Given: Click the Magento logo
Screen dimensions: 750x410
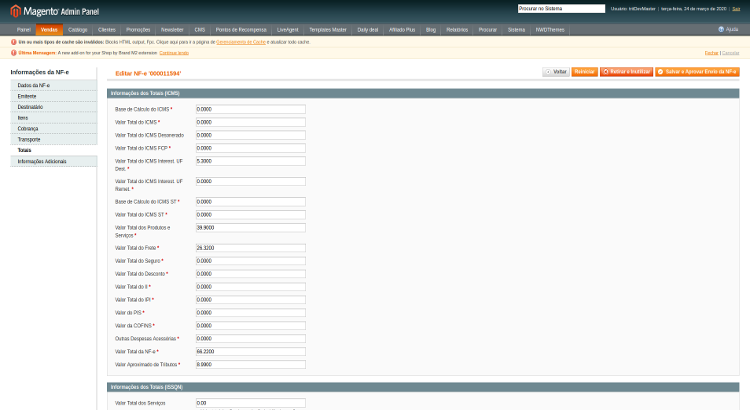Looking at the screenshot, I should tap(55, 11).
